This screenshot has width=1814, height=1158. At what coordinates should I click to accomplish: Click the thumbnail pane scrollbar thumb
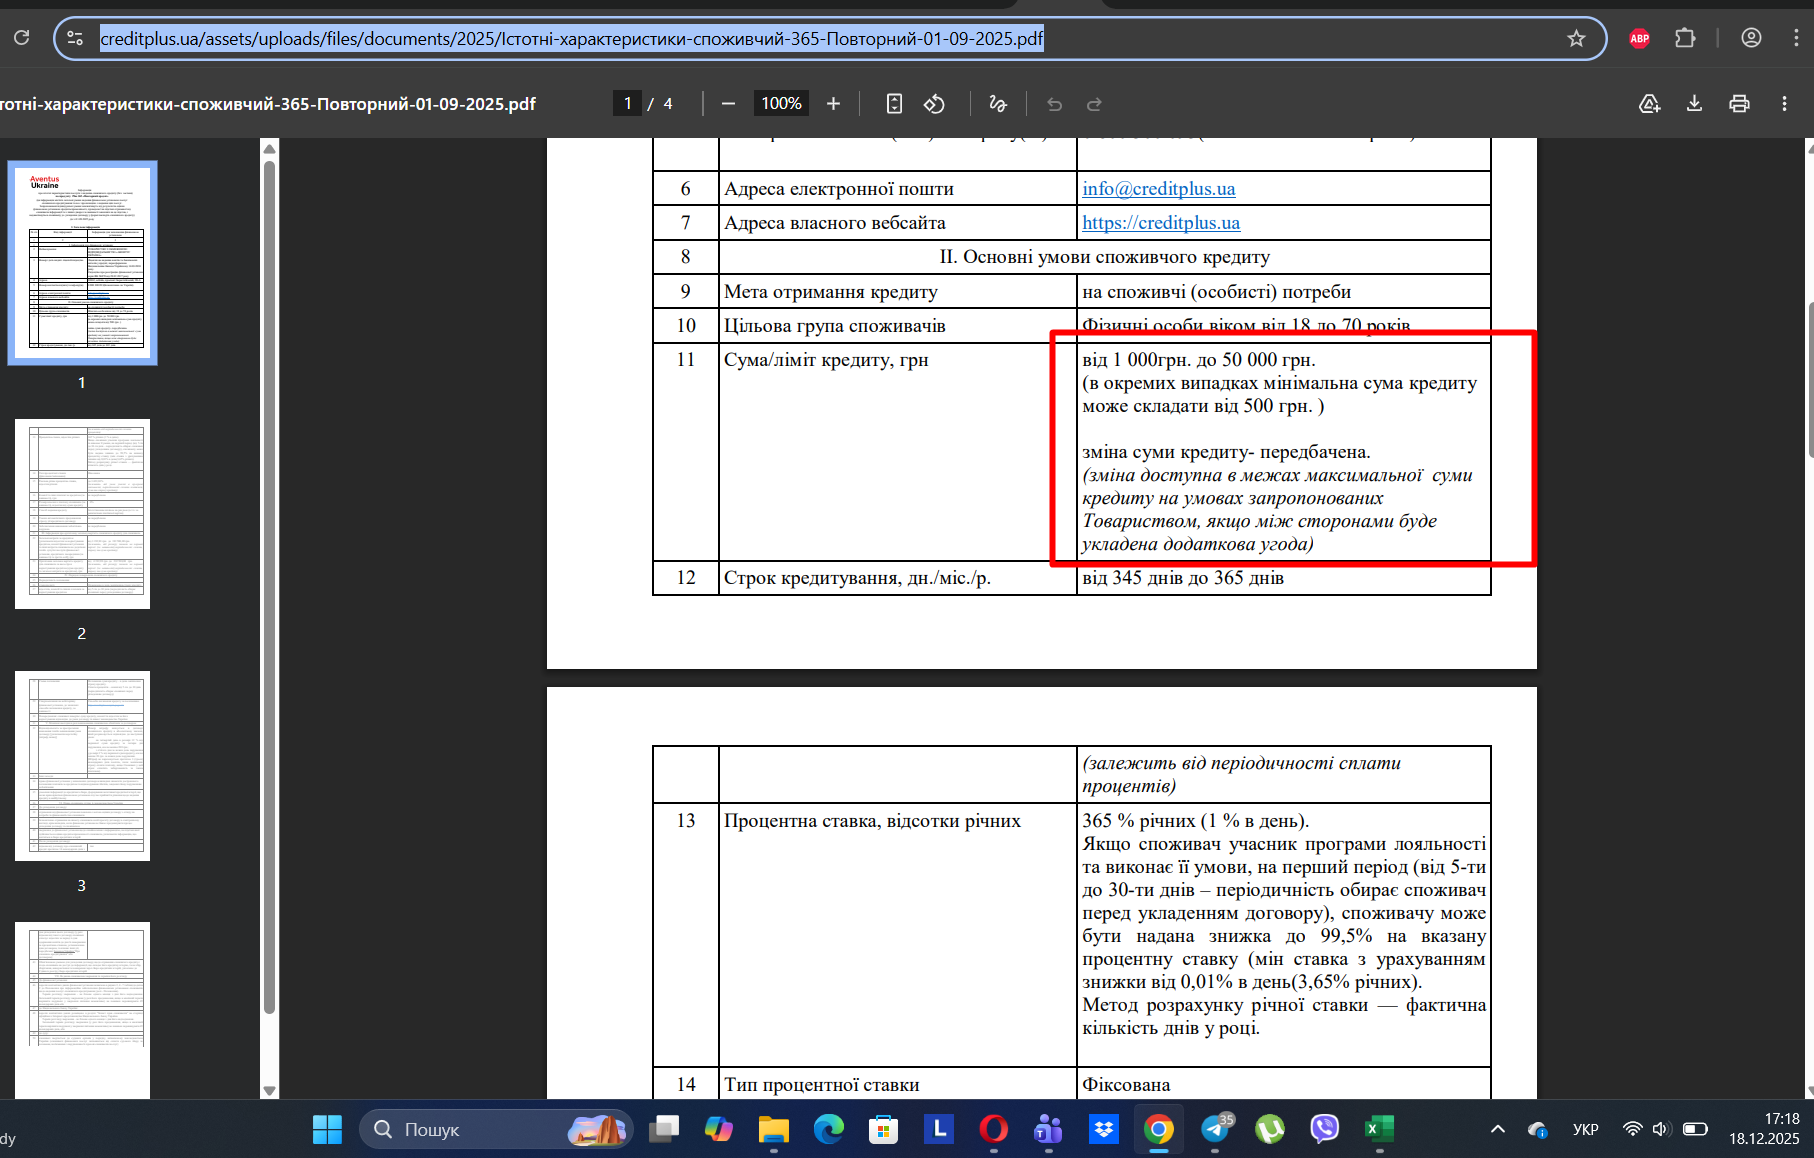(269, 587)
